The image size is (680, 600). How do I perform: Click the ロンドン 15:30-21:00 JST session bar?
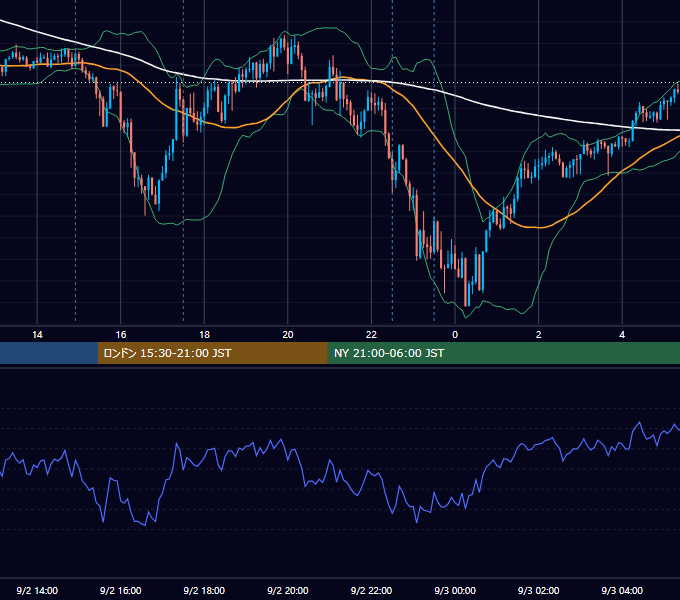(x=212, y=353)
